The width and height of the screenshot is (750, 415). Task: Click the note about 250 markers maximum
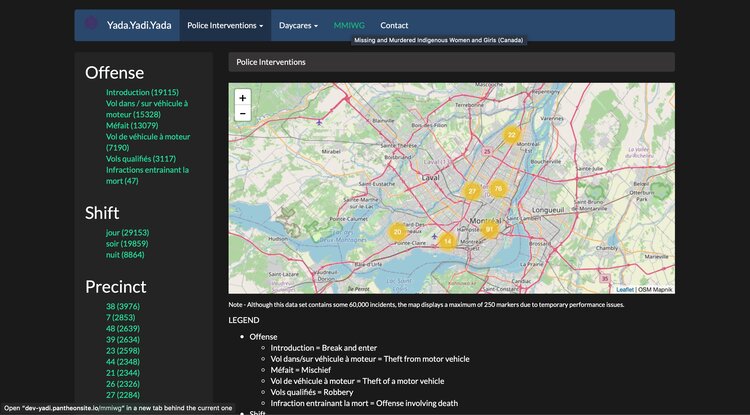coord(426,305)
